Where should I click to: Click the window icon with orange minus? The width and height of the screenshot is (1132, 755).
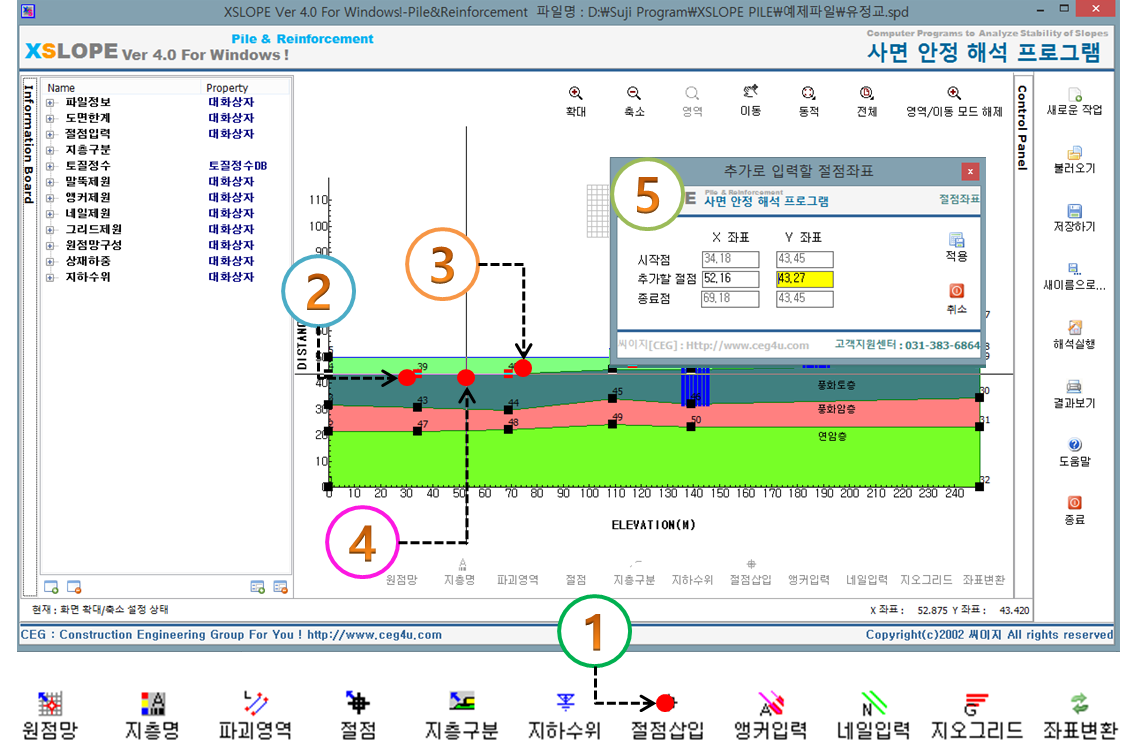[74, 587]
